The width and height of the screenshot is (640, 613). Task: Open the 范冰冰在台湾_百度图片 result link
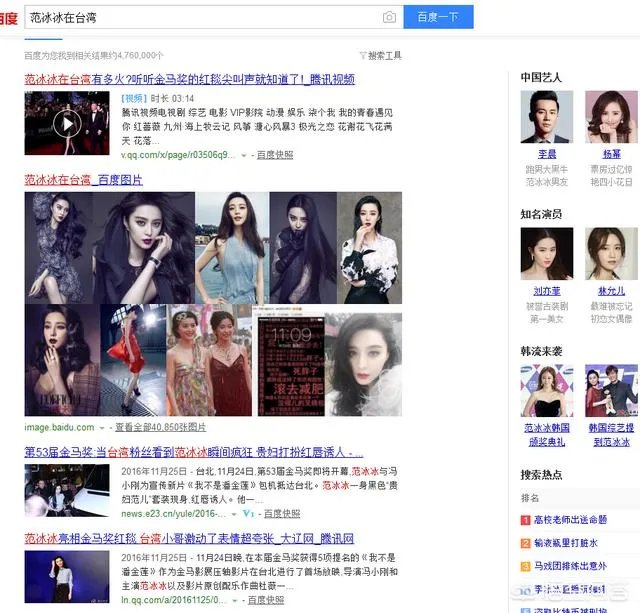coord(83,180)
